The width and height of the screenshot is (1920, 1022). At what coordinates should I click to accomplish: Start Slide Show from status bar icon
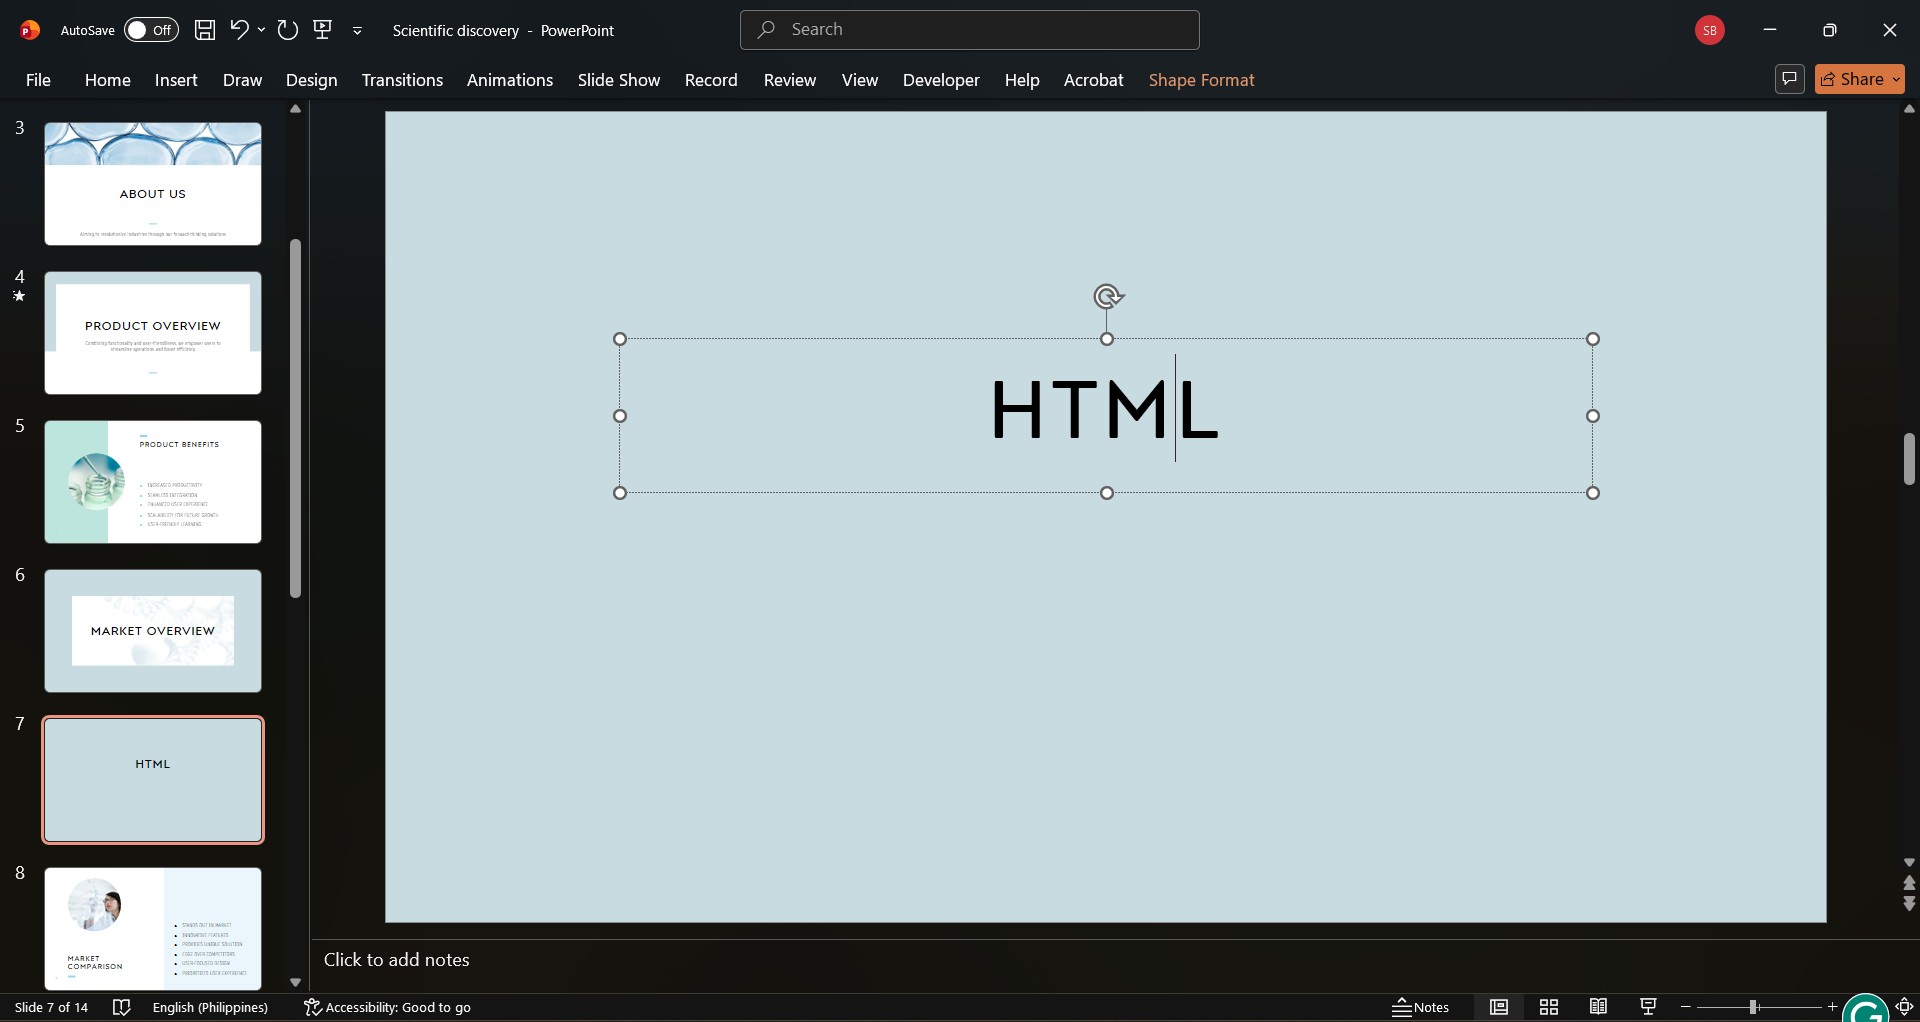(x=1649, y=1007)
